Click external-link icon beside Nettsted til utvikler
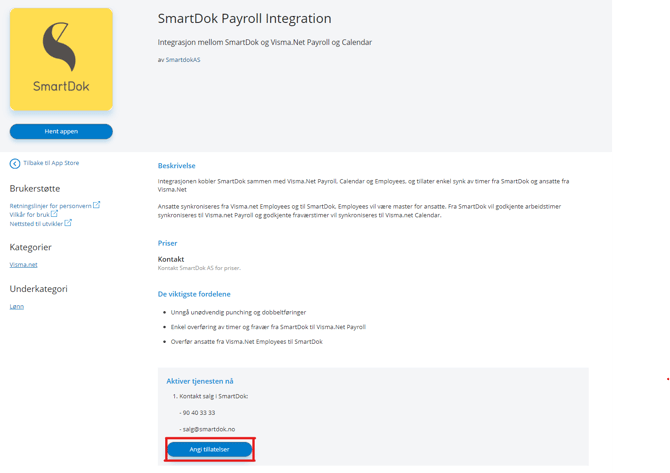 click(x=68, y=223)
